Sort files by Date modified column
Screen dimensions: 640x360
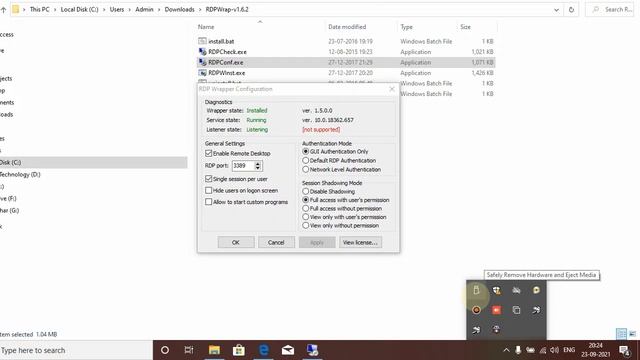(x=347, y=27)
